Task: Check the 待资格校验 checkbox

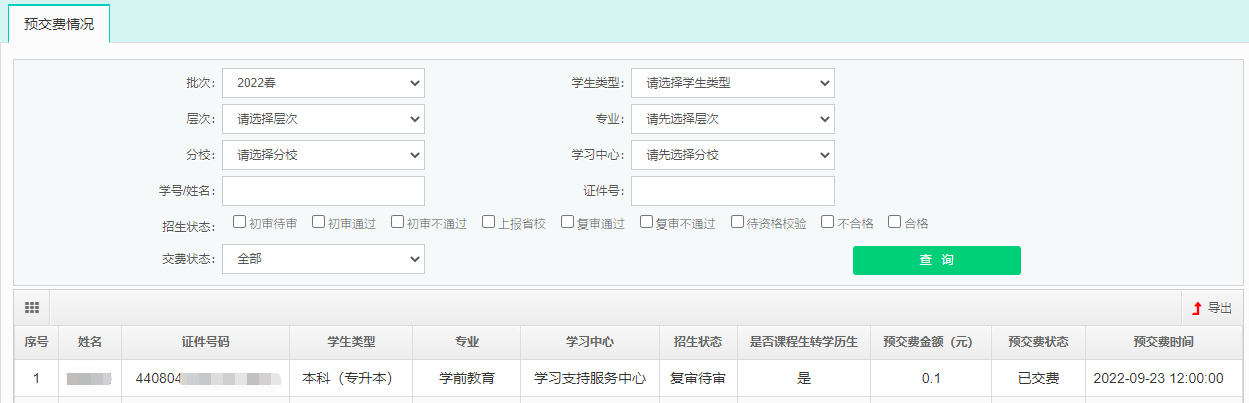Action: tap(737, 222)
